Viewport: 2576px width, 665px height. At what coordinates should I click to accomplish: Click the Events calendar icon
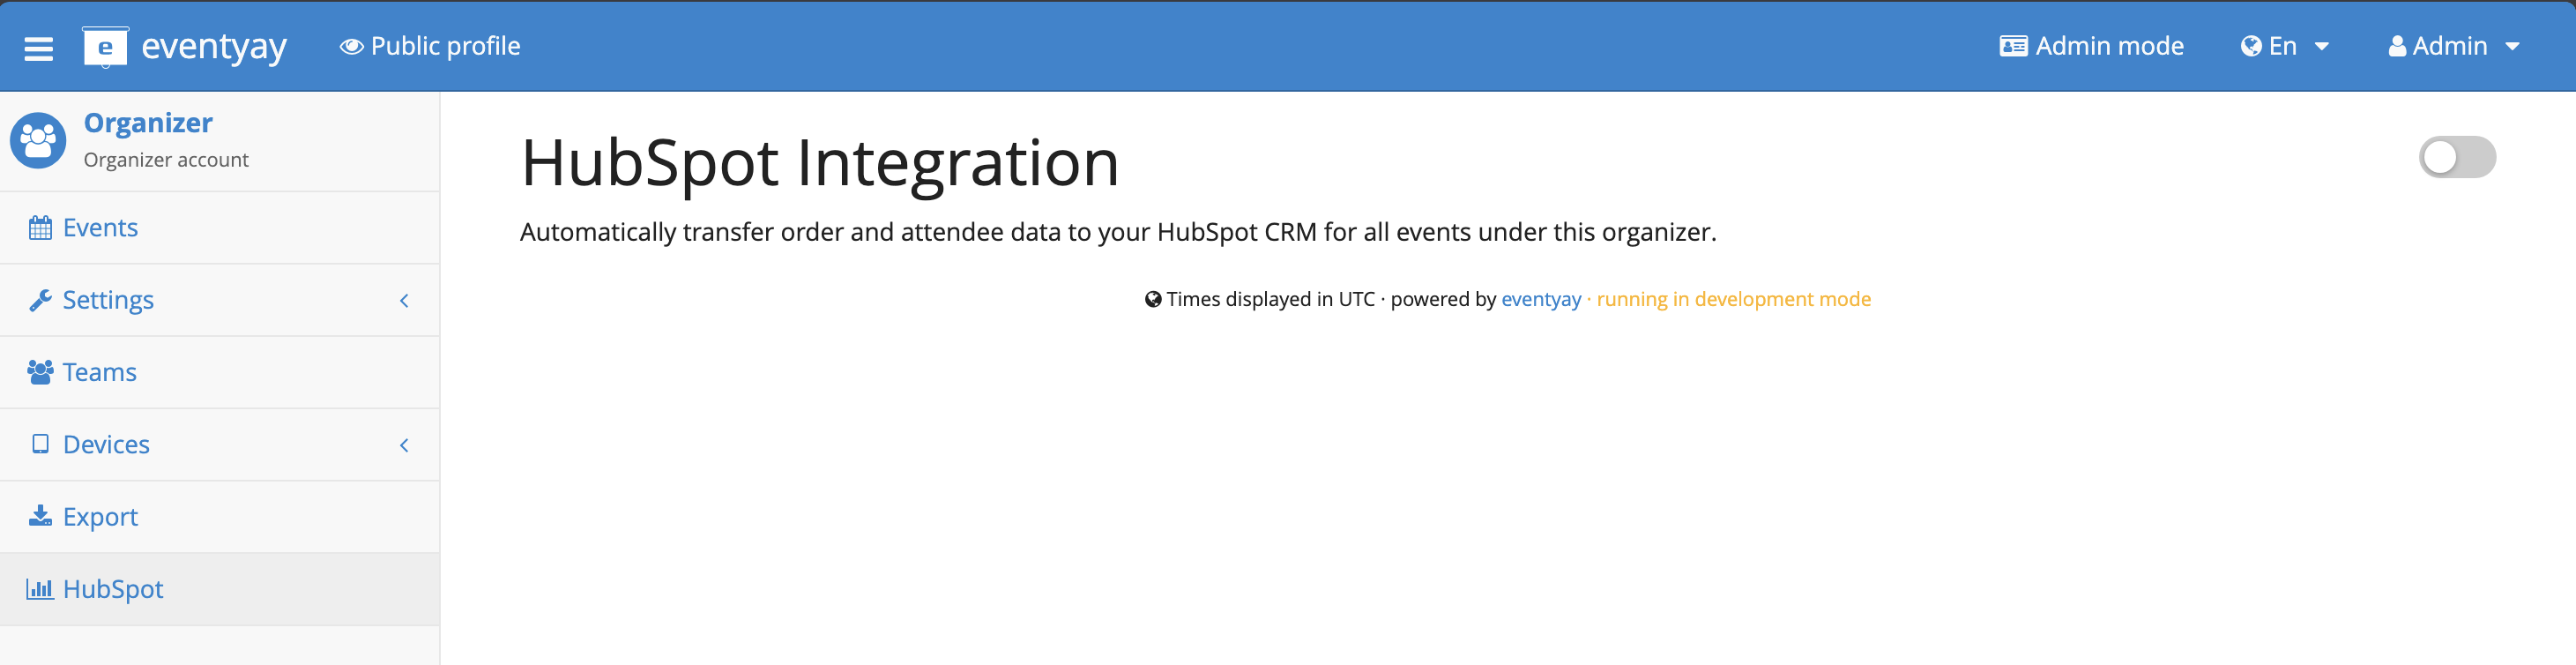[x=40, y=228]
